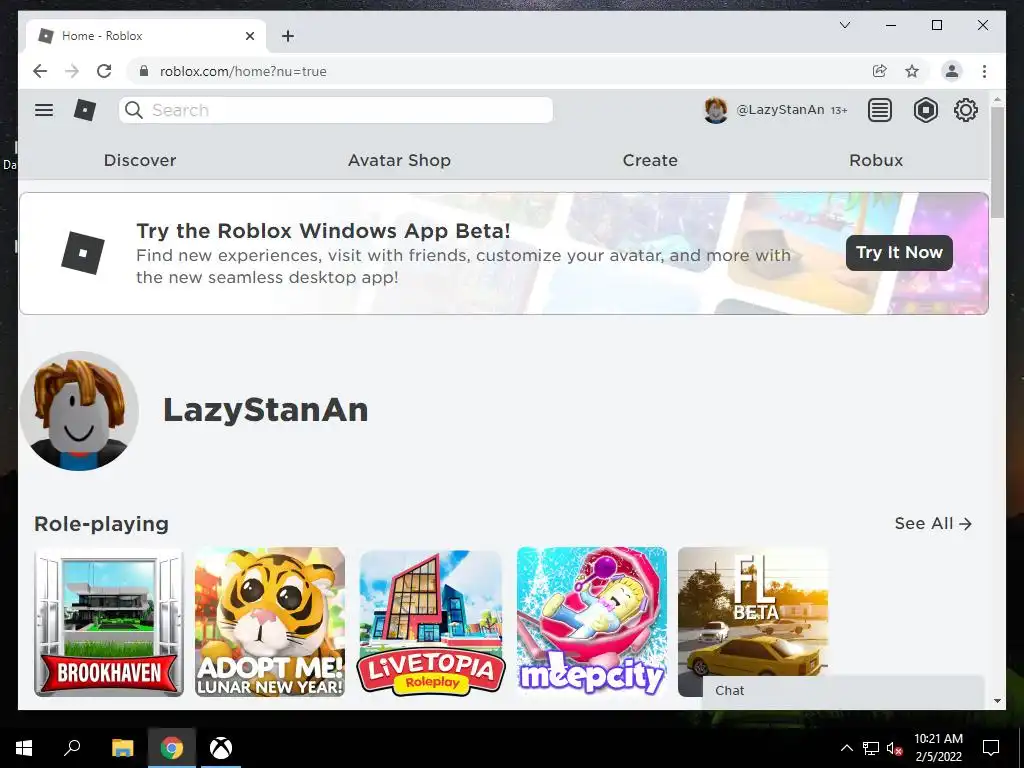Image resolution: width=1024 pixels, height=768 pixels.
Task: Click the page vertical scrollbar thumb
Action: pos(997,163)
